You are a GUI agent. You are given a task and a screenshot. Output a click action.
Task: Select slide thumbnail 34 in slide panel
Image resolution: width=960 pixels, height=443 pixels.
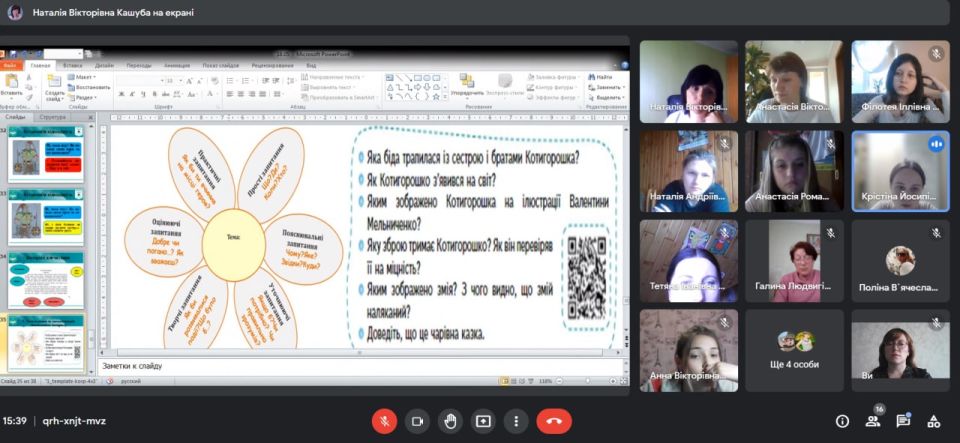click(x=46, y=281)
